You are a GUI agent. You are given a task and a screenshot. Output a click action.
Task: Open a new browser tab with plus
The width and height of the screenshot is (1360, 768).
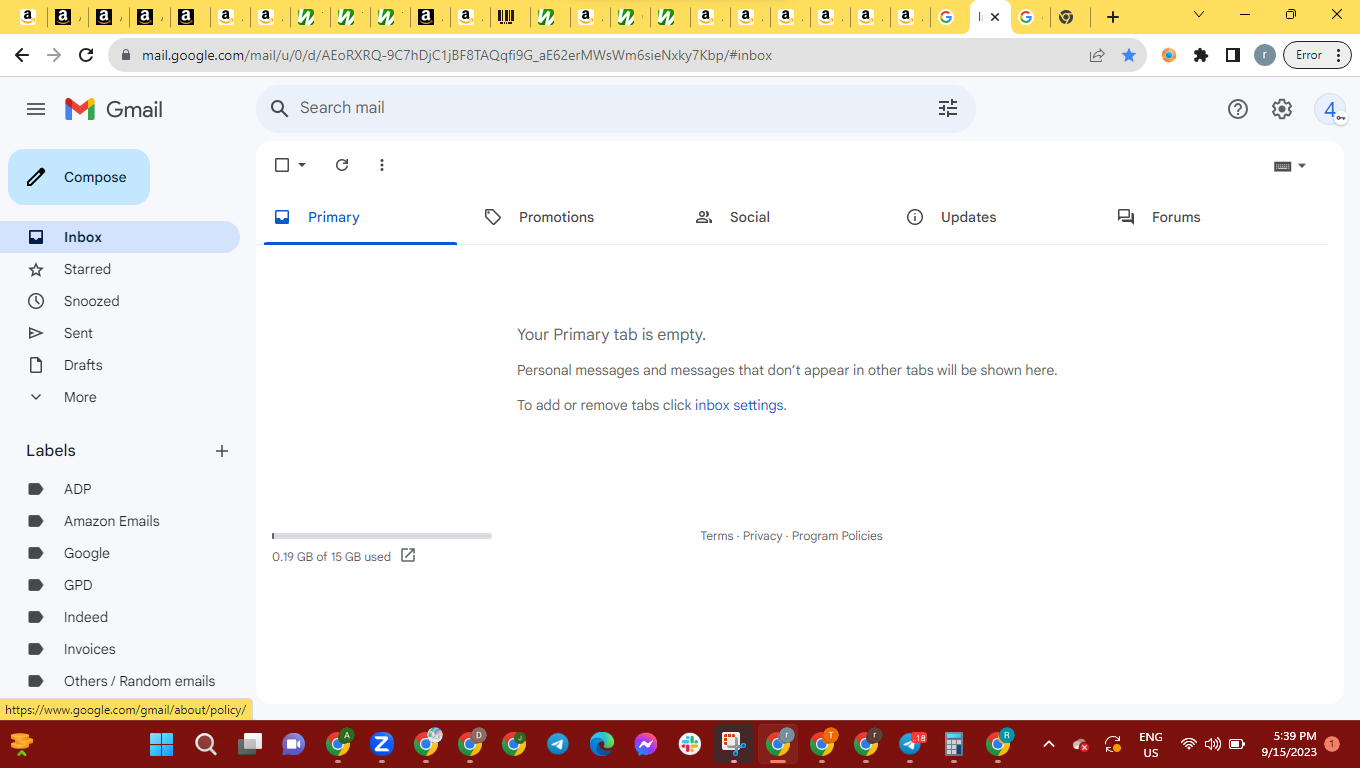(x=1113, y=17)
